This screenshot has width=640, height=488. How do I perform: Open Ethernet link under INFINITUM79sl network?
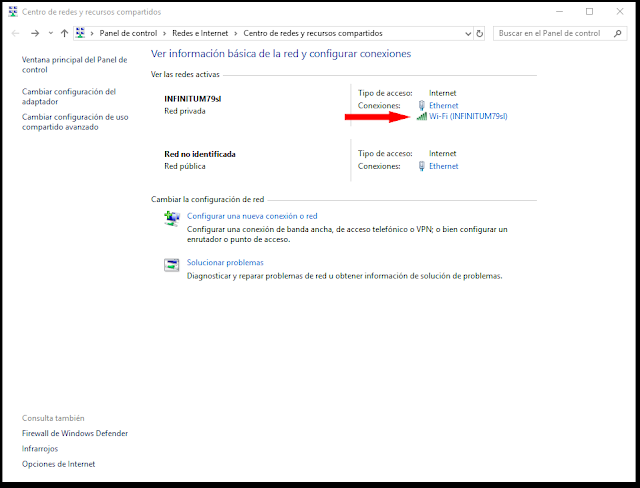click(444, 106)
